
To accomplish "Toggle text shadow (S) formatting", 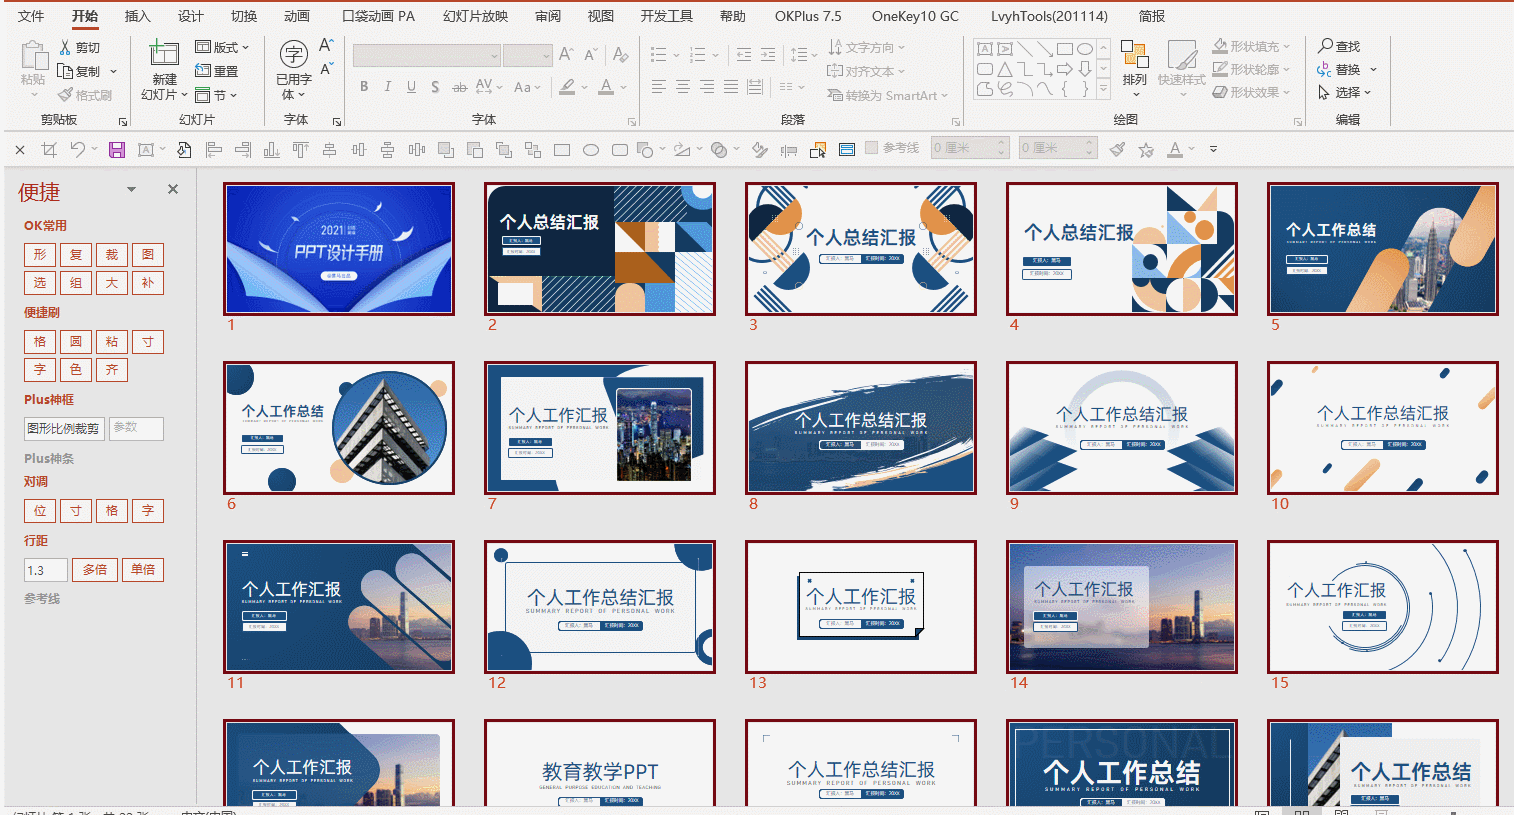I will pyautogui.click(x=435, y=87).
